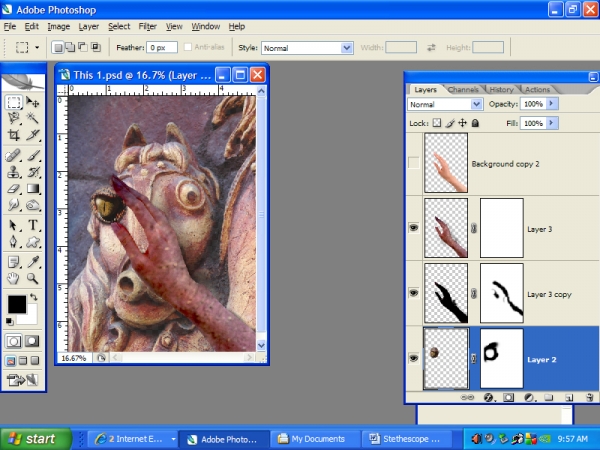The height and width of the screenshot is (450, 600).
Task: Switch to the History tab
Action: coord(501,90)
